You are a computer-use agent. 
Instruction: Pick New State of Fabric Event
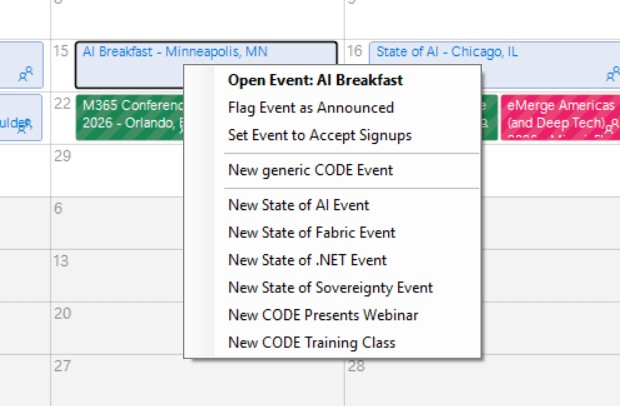[x=311, y=232]
